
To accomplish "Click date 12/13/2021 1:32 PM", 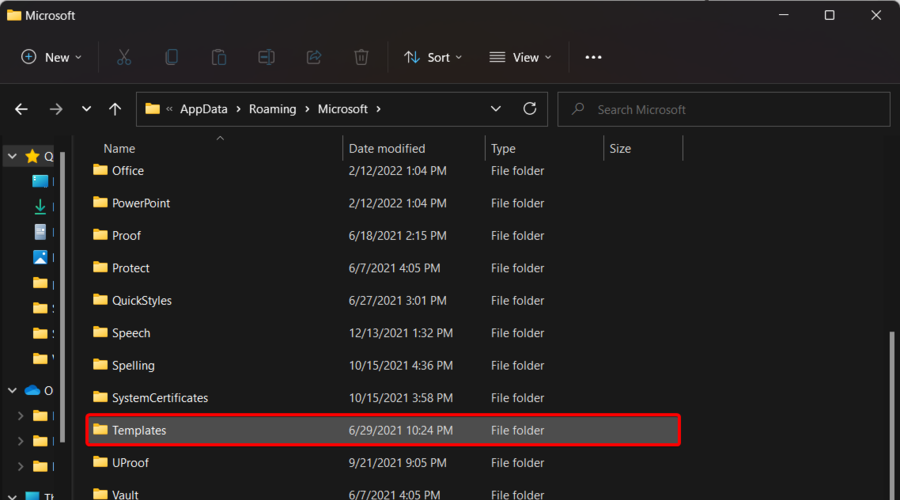I will (x=401, y=333).
